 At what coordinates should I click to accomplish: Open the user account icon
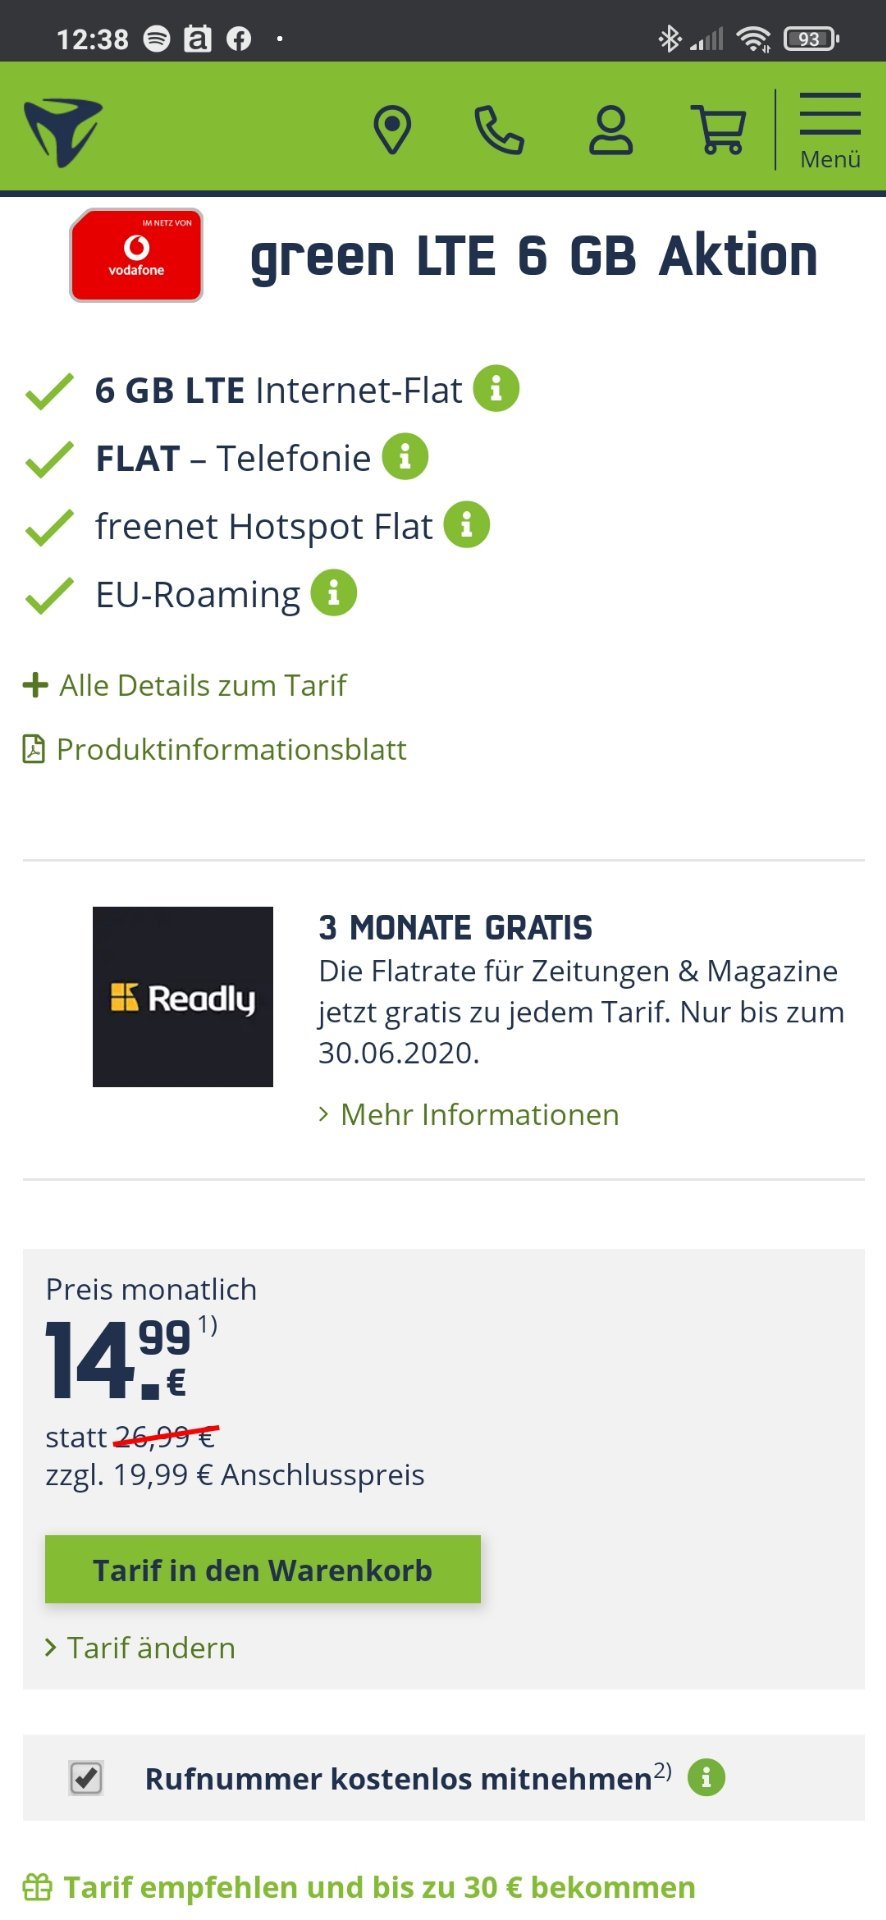tap(610, 130)
